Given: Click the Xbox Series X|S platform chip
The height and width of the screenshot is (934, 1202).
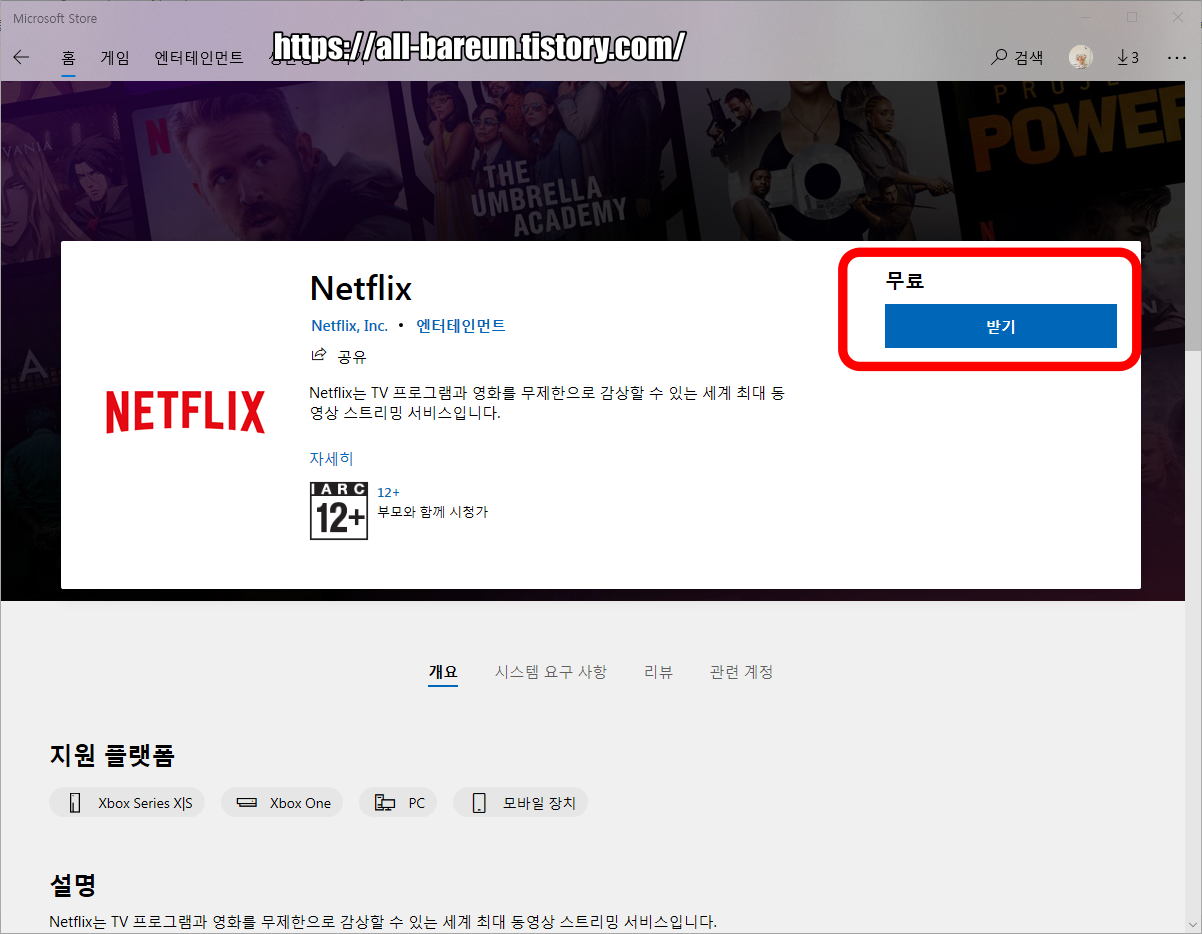Looking at the screenshot, I should pyautogui.click(x=127, y=803).
